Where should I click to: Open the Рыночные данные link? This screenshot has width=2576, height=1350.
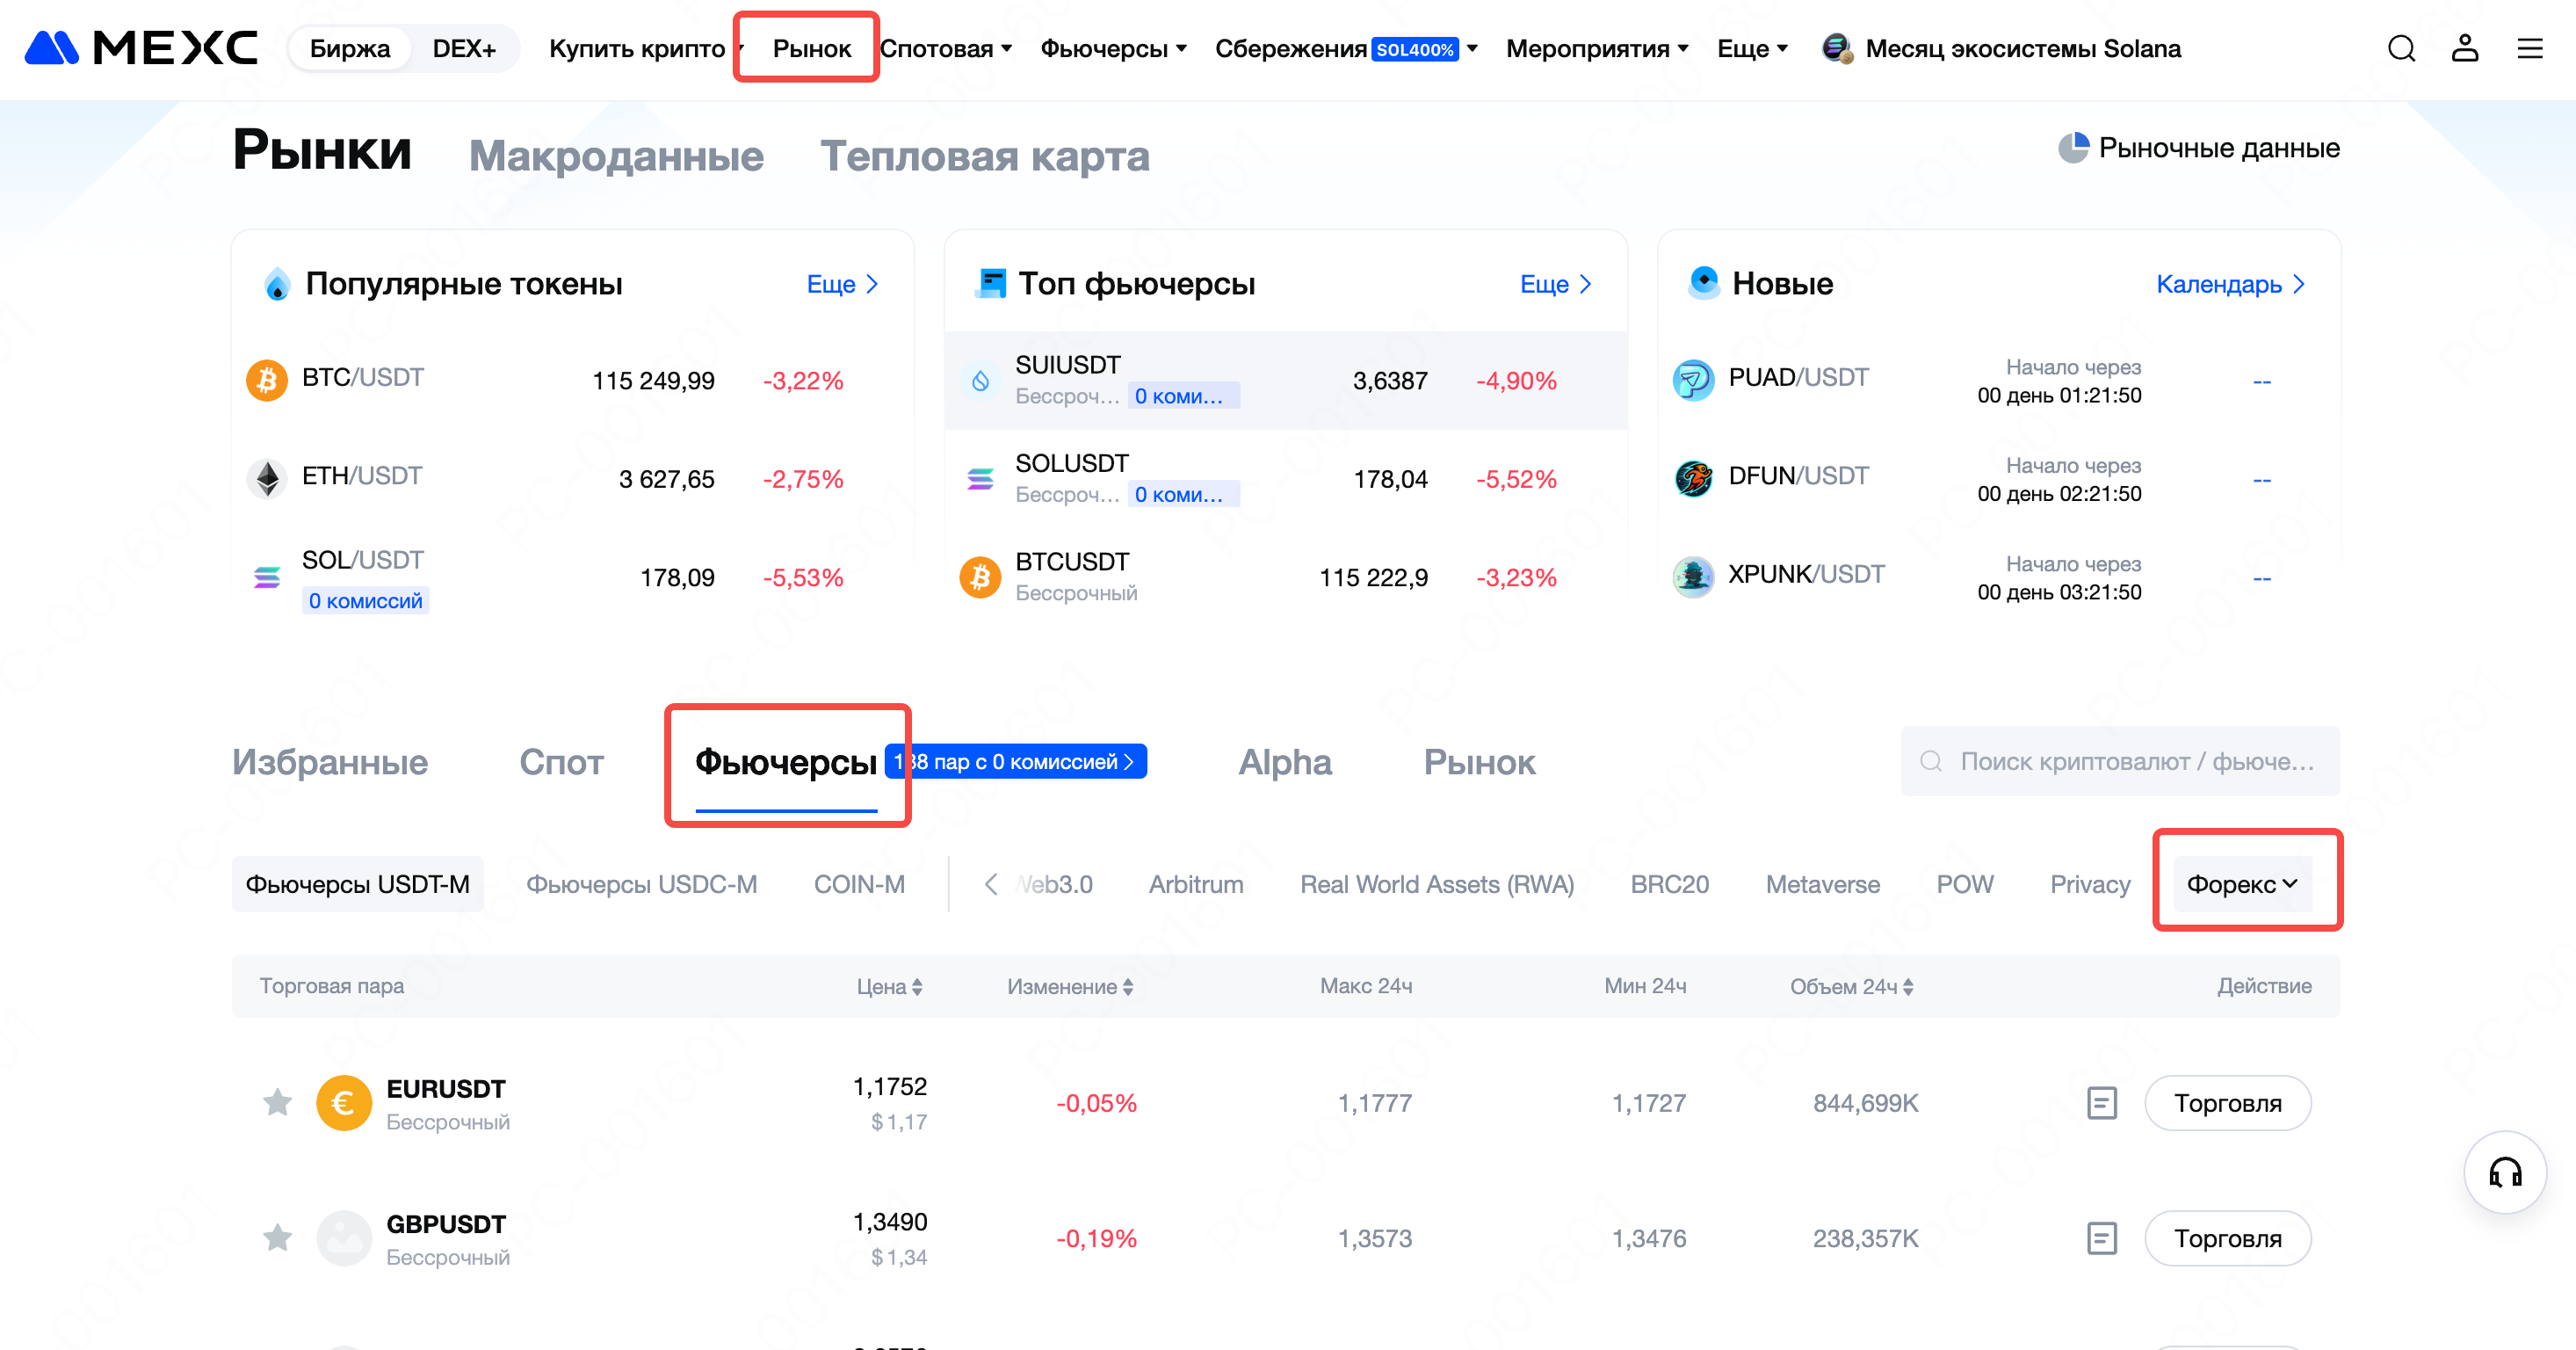pos(2199,148)
